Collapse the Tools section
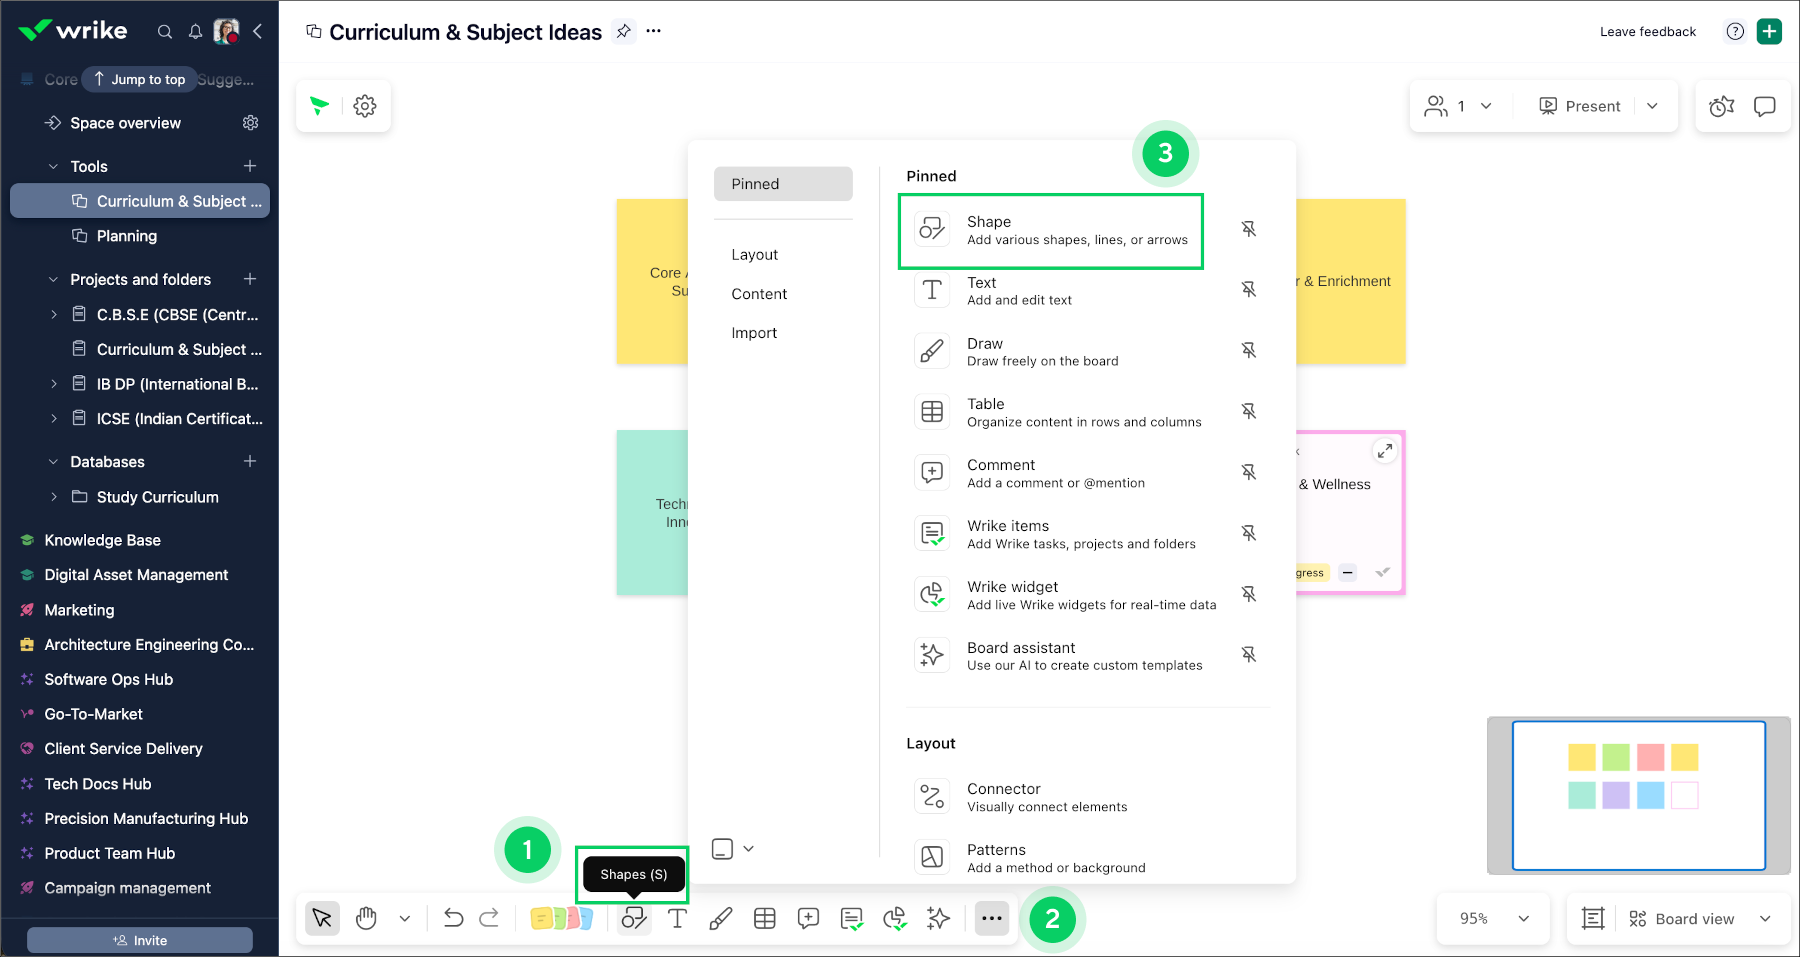 click(x=54, y=166)
